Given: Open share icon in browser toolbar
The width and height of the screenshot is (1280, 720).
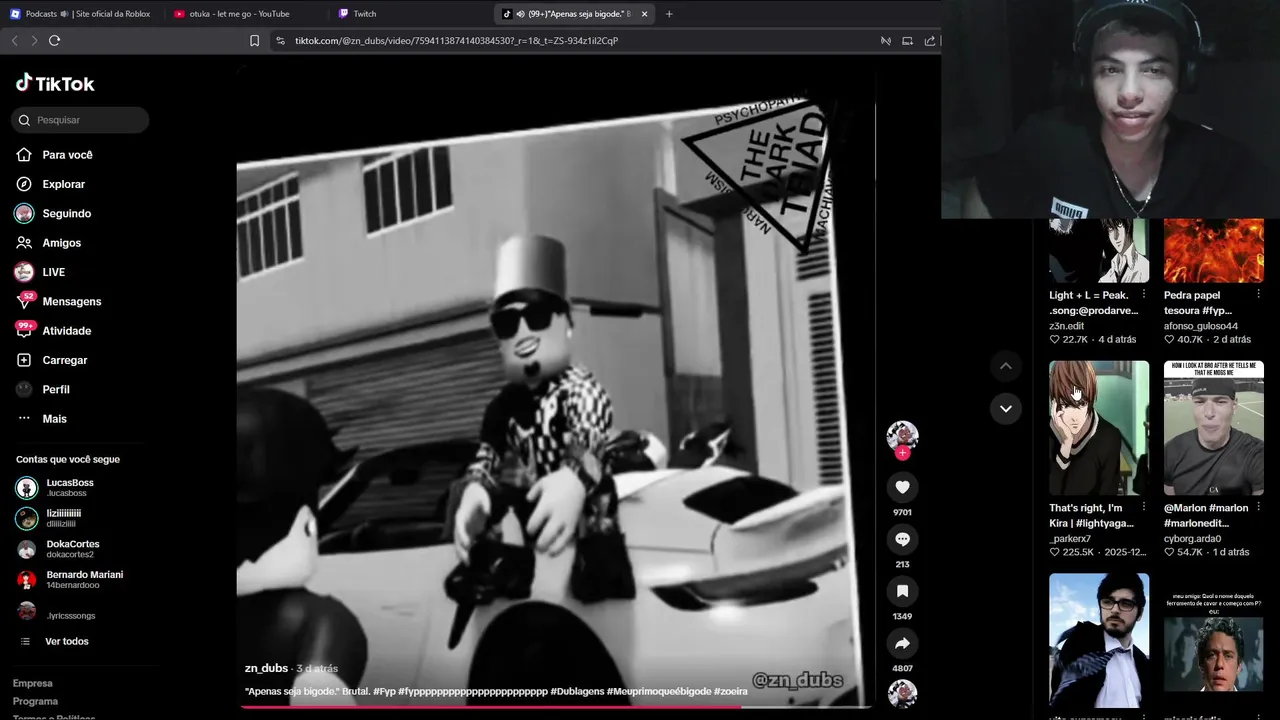Looking at the screenshot, I should pyautogui.click(x=930, y=41).
